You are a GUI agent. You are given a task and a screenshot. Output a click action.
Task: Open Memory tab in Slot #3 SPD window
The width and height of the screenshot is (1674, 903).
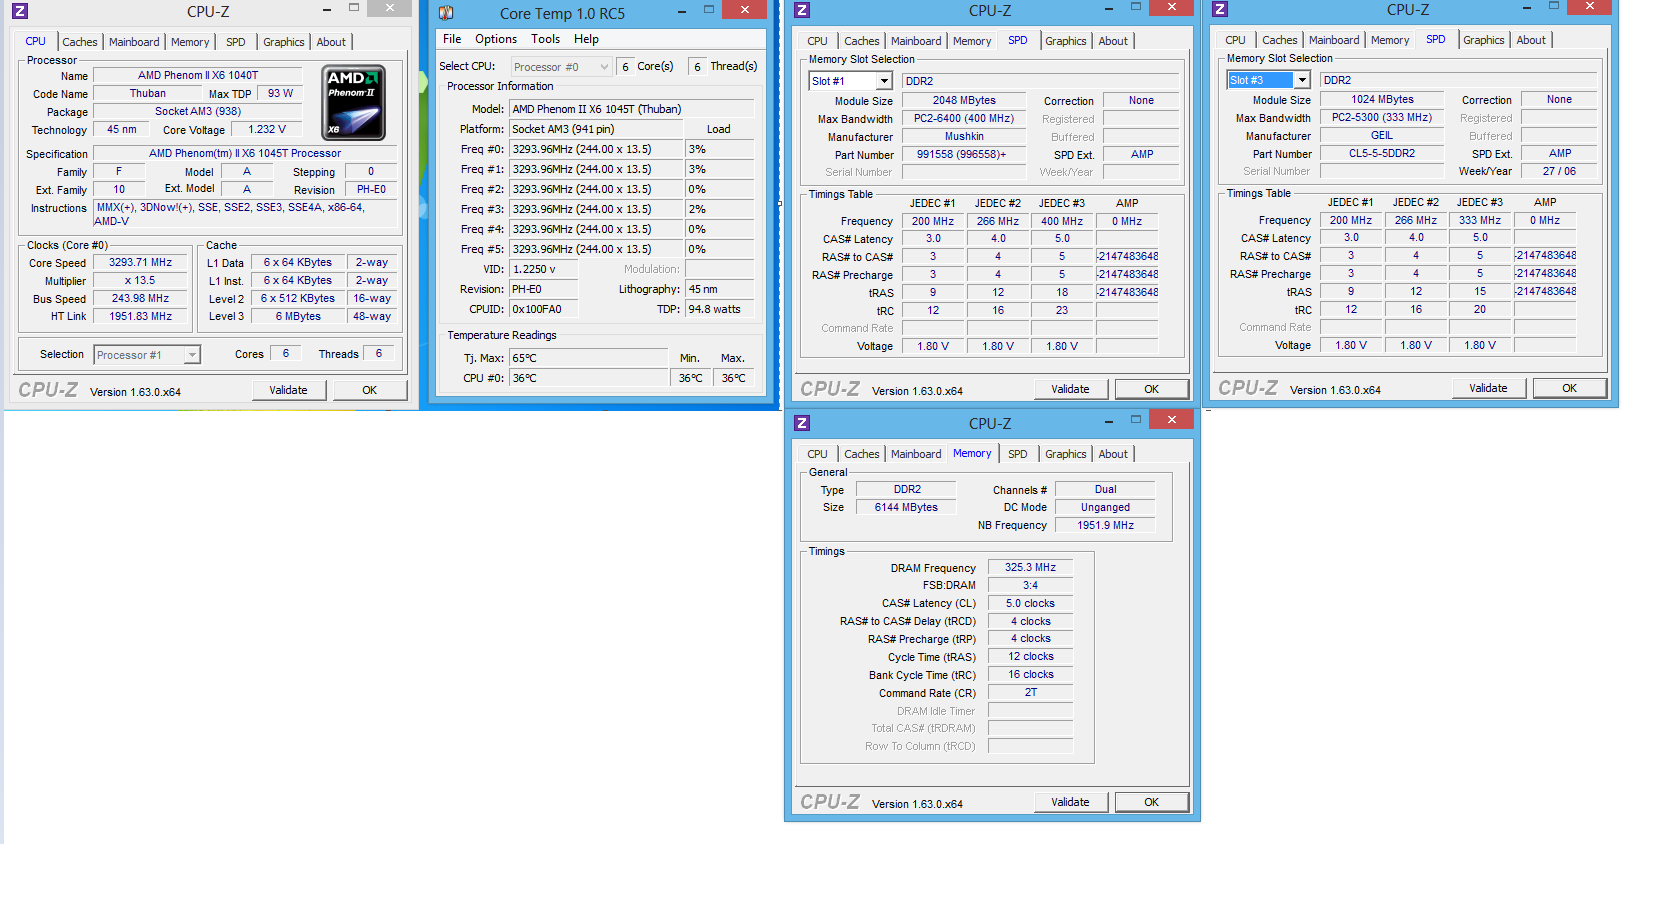[1390, 40]
